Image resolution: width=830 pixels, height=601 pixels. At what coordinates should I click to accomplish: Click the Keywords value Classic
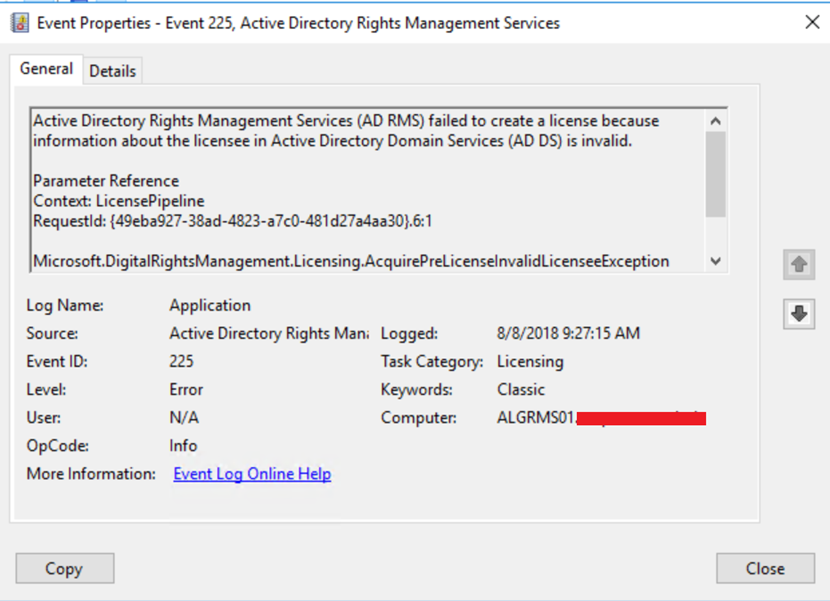click(521, 389)
